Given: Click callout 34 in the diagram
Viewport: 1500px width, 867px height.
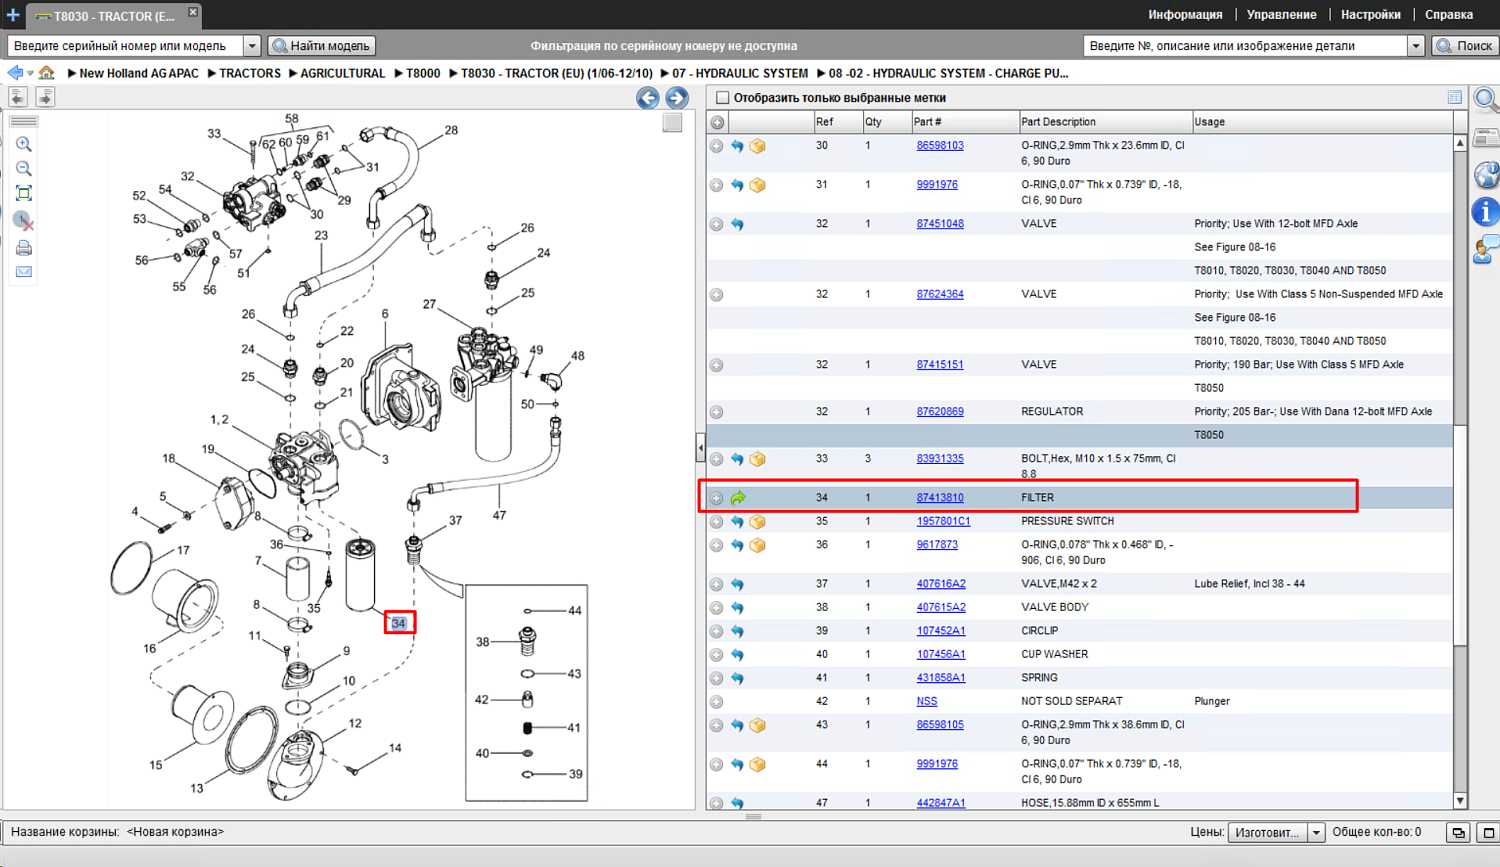Looking at the screenshot, I should point(399,623).
